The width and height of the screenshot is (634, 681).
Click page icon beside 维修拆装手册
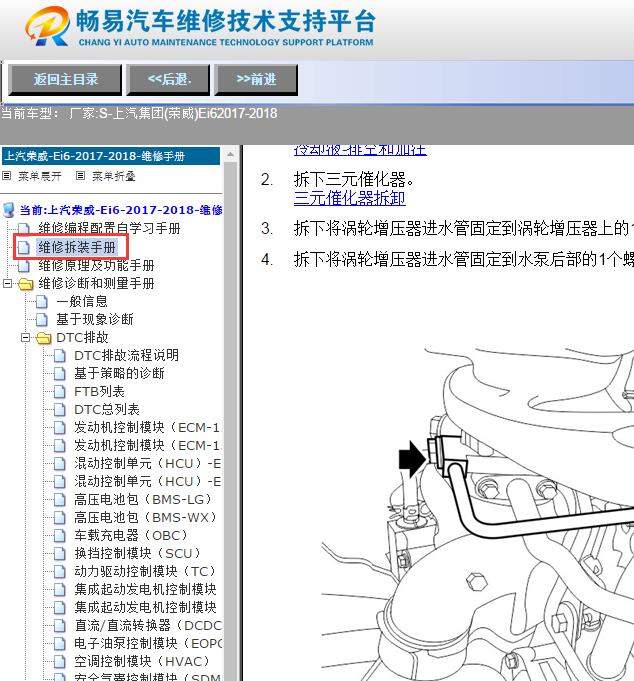point(24,248)
